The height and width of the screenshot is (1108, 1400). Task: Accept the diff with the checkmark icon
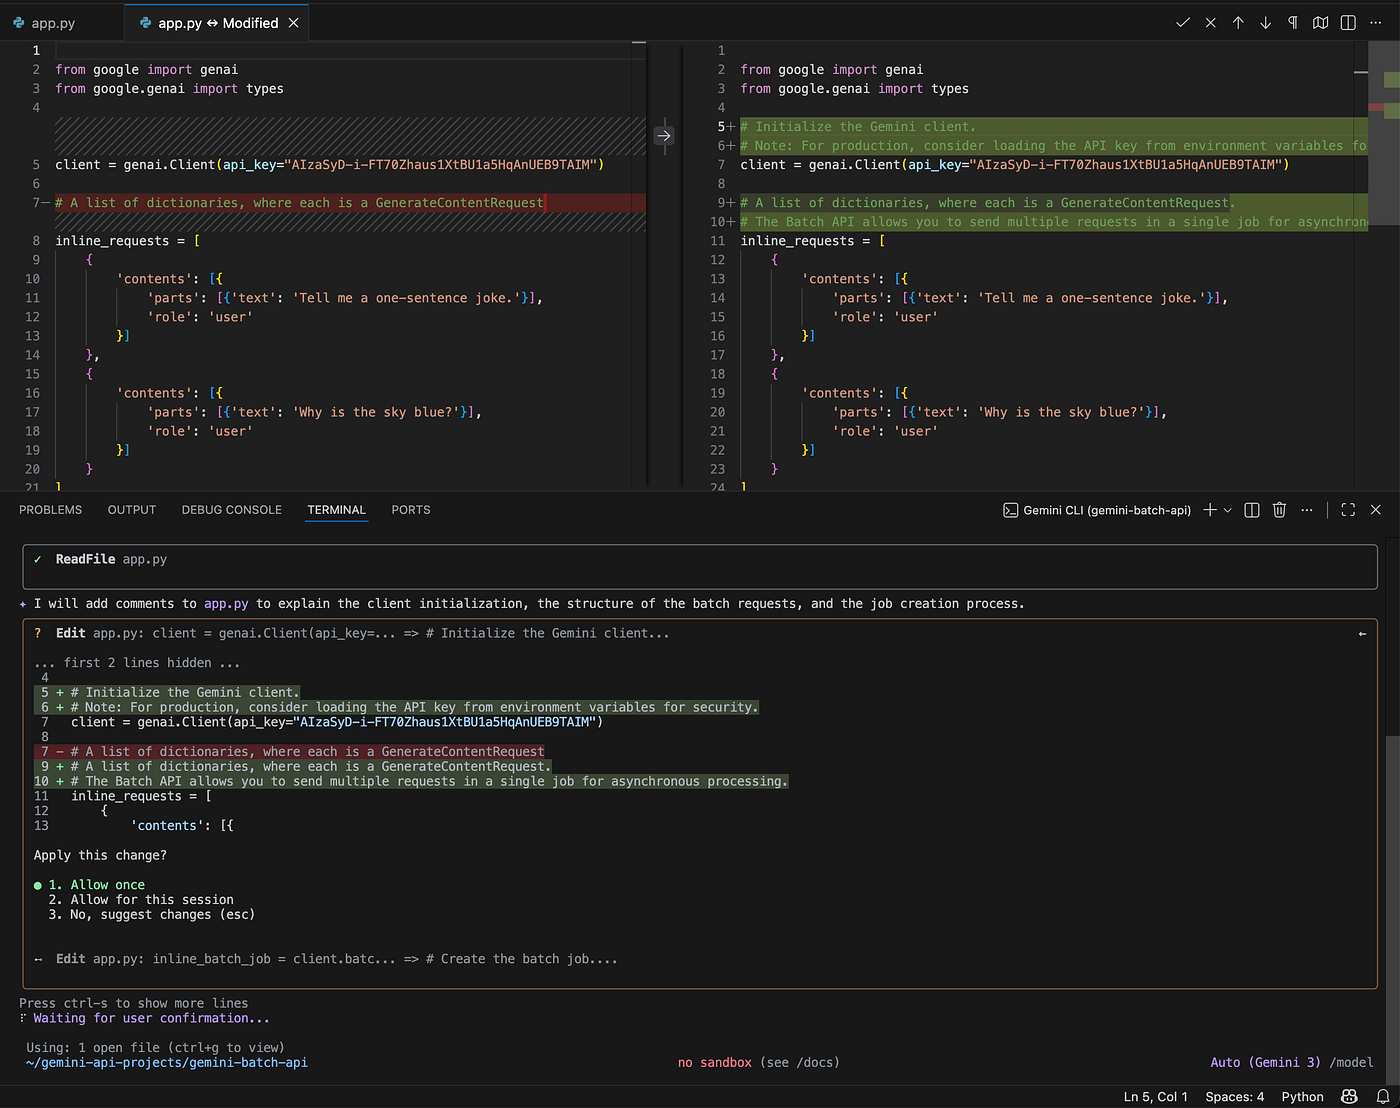pos(1183,23)
